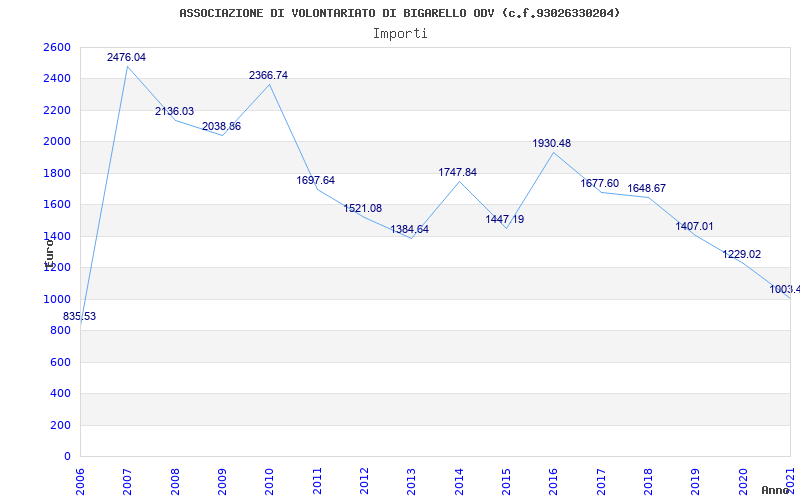This screenshot has height=500, width=800.
Task: Click x-axis year 2011
Action: [317, 481]
